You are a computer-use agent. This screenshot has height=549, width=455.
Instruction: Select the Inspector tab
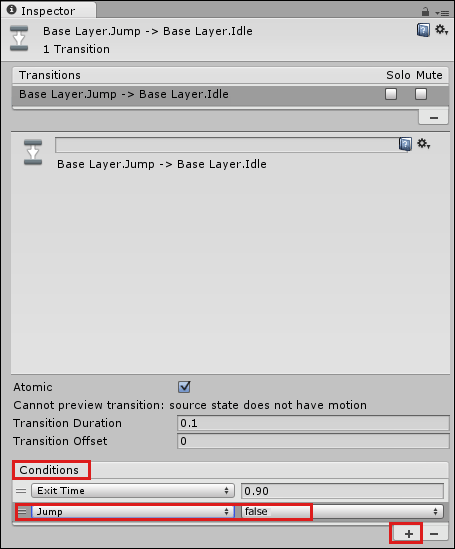[48, 11]
